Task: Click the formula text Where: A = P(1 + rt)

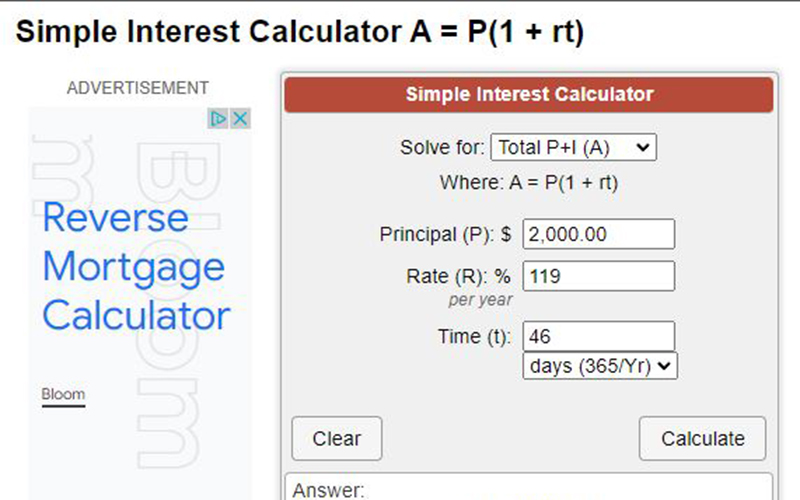Action: pyautogui.click(x=529, y=183)
